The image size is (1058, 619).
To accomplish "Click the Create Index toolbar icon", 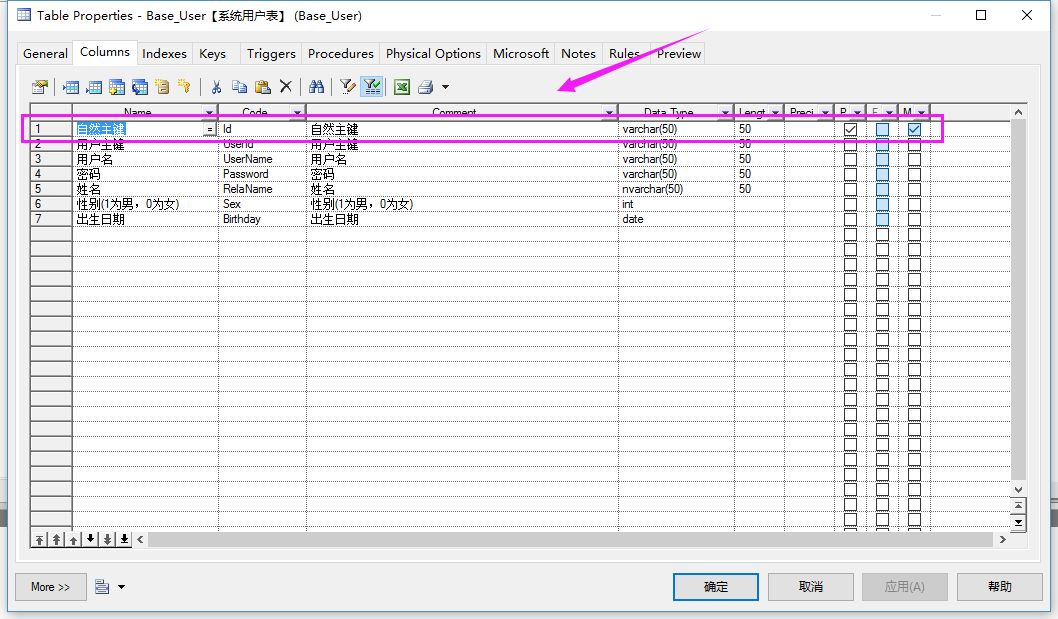I will [162, 86].
